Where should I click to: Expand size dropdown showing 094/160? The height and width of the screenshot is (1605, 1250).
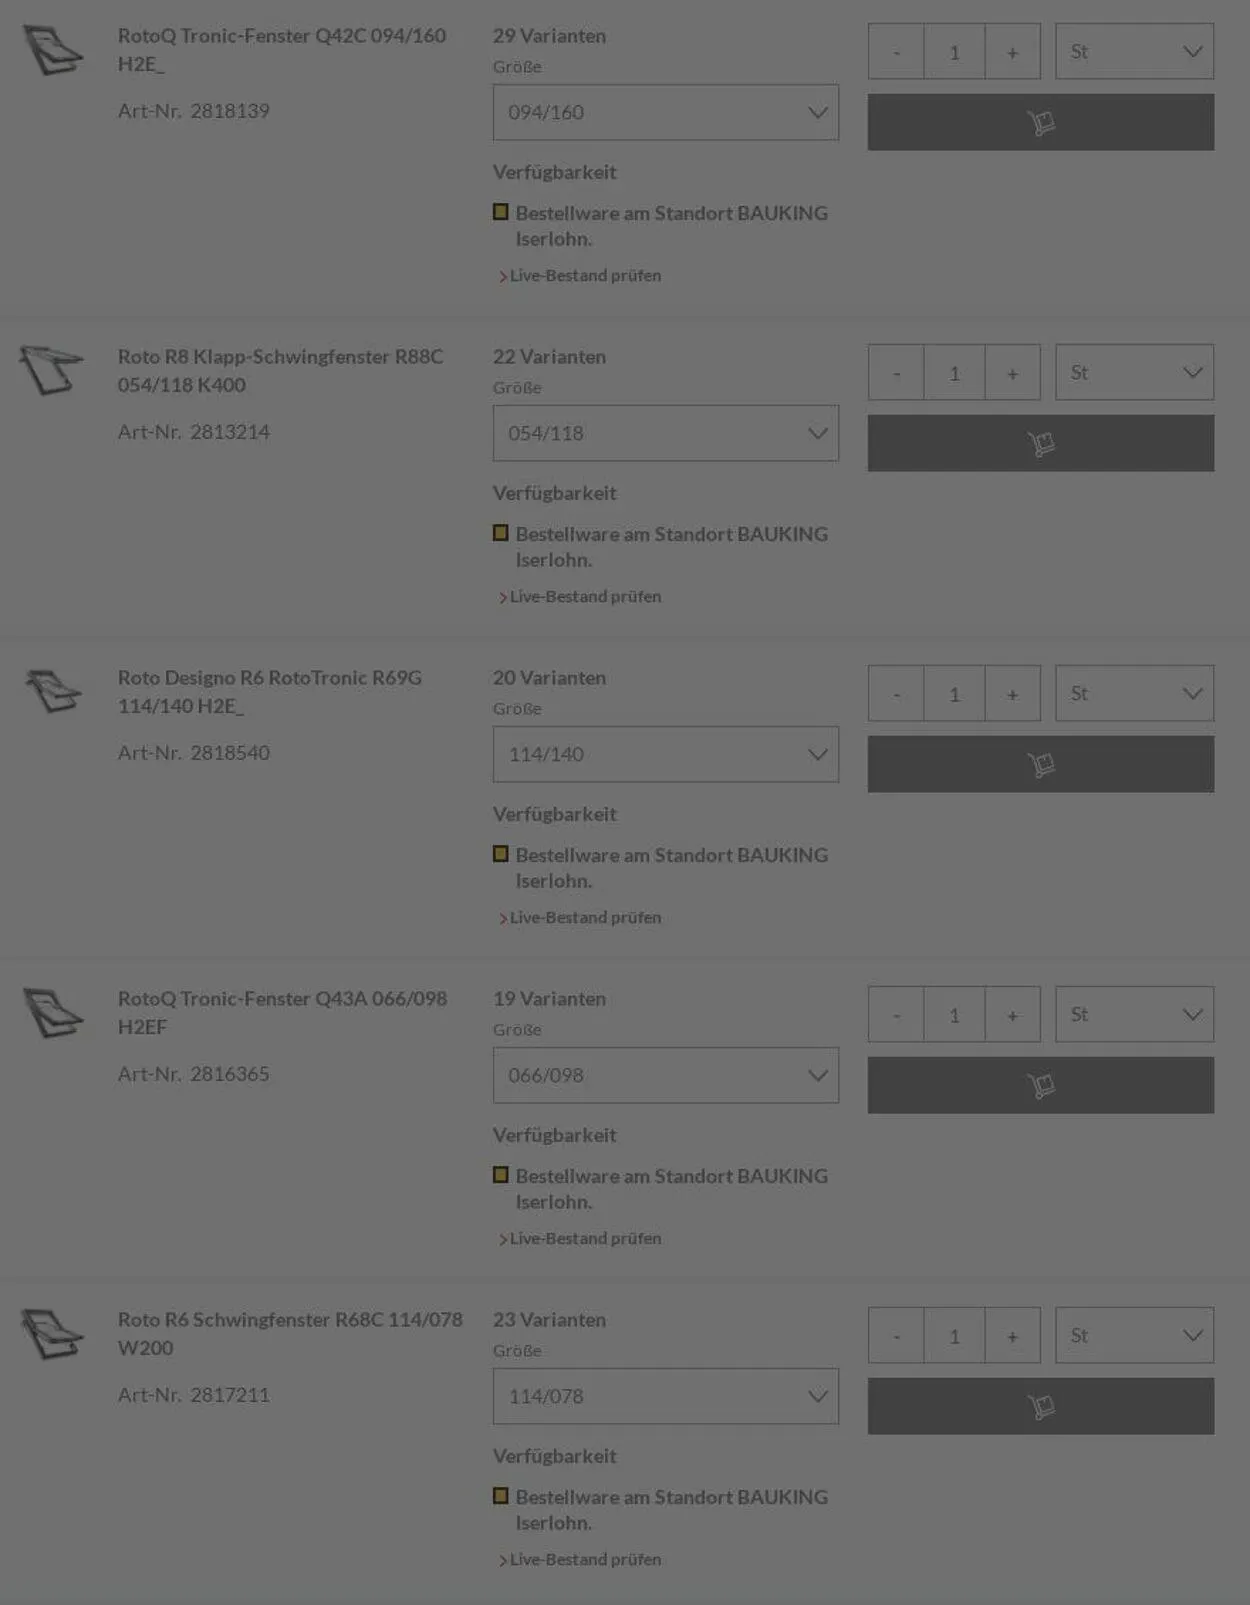pos(665,112)
